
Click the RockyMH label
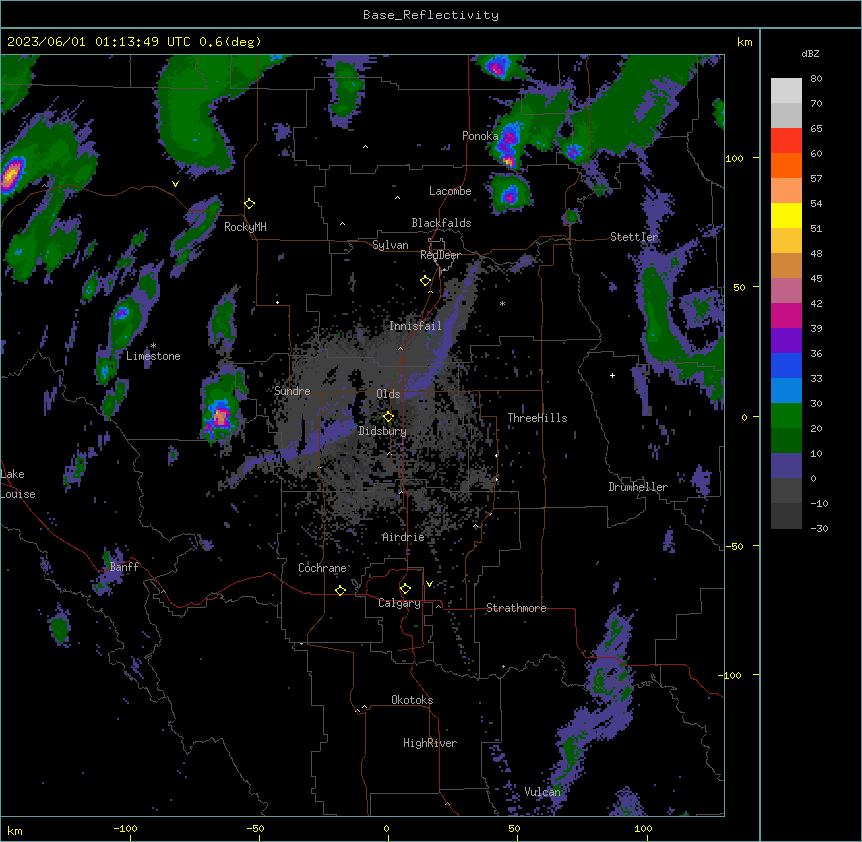coord(245,227)
